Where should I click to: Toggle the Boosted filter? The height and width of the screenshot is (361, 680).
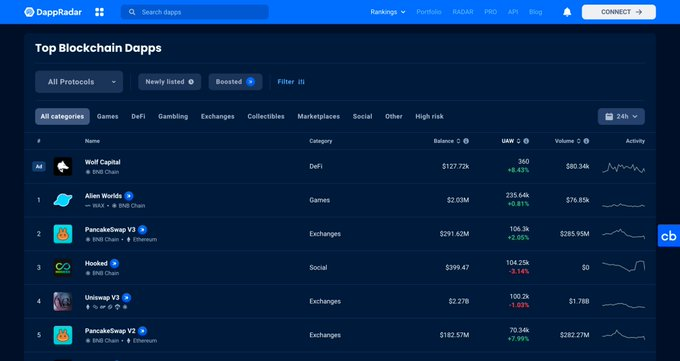(x=235, y=82)
